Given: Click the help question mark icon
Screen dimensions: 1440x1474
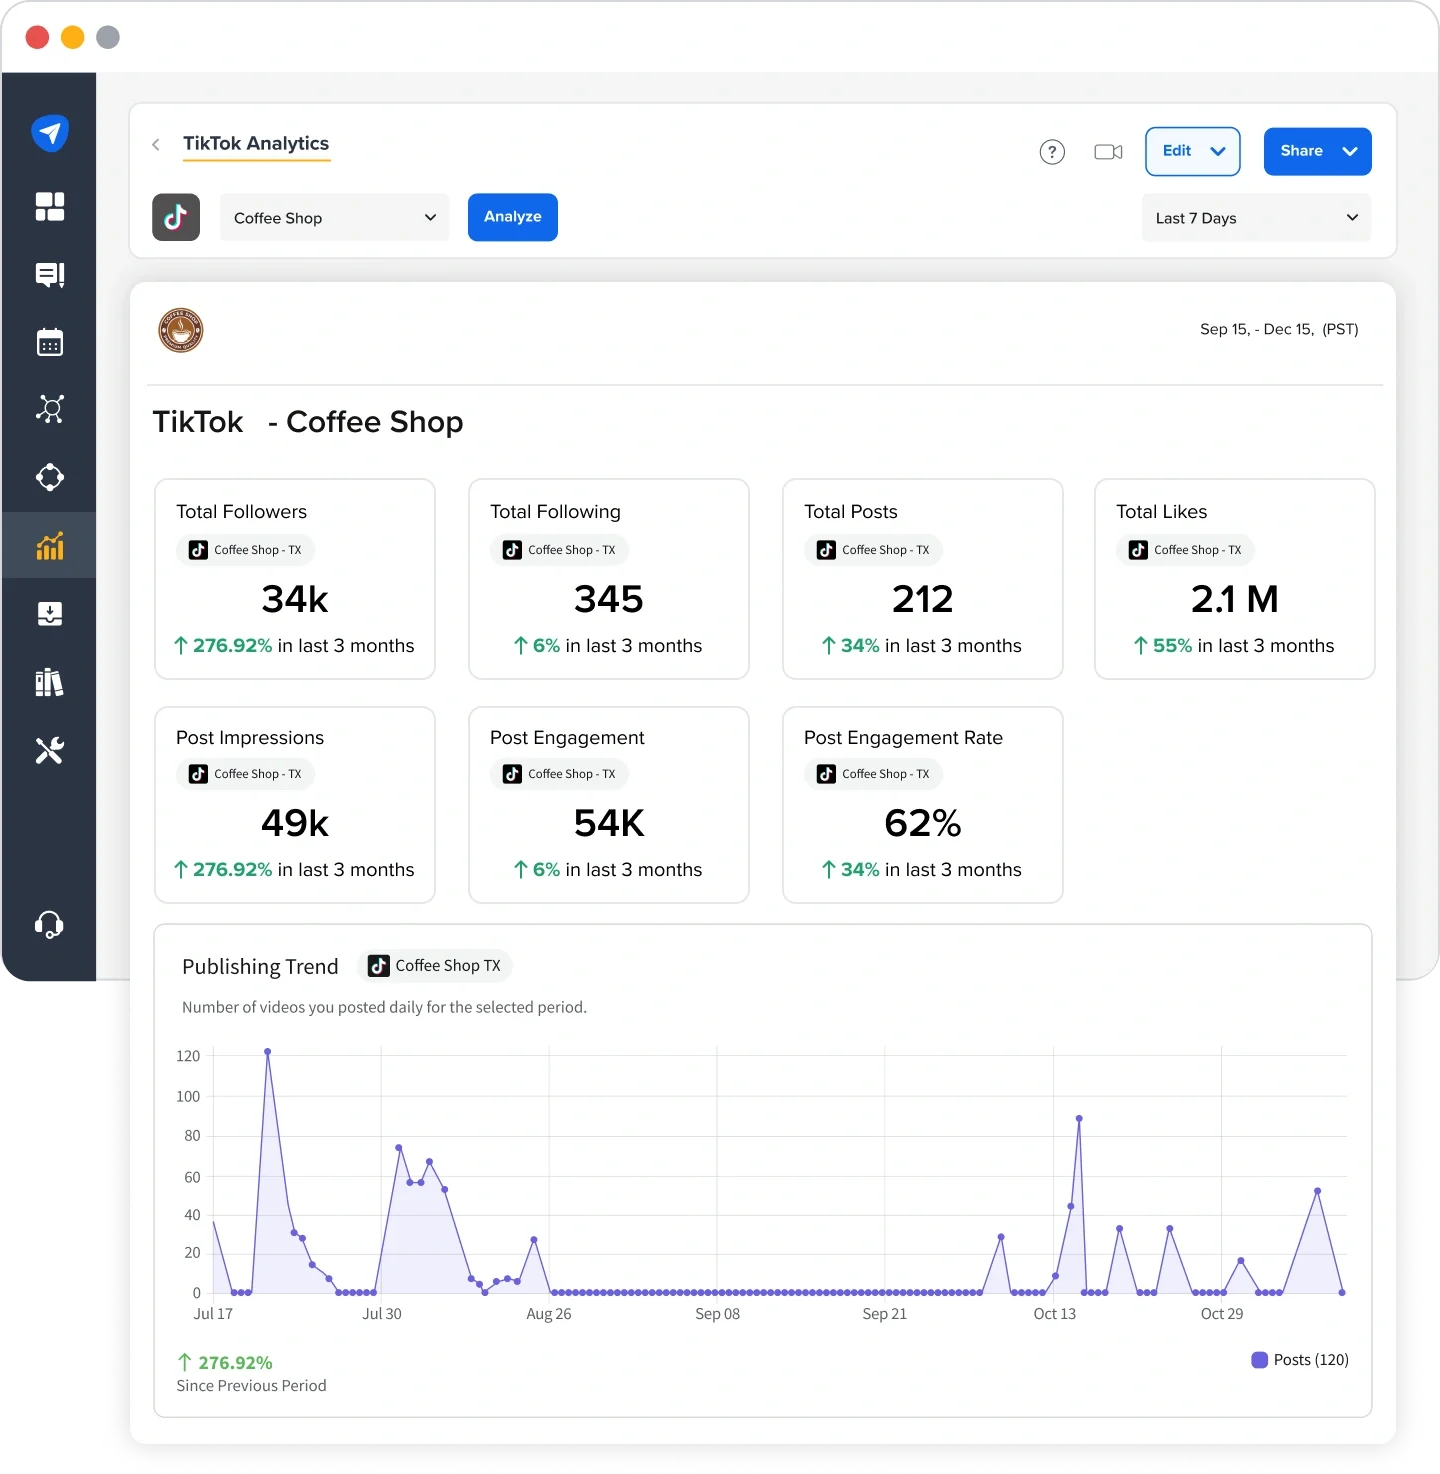Looking at the screenshot, I should point(1052,152).
